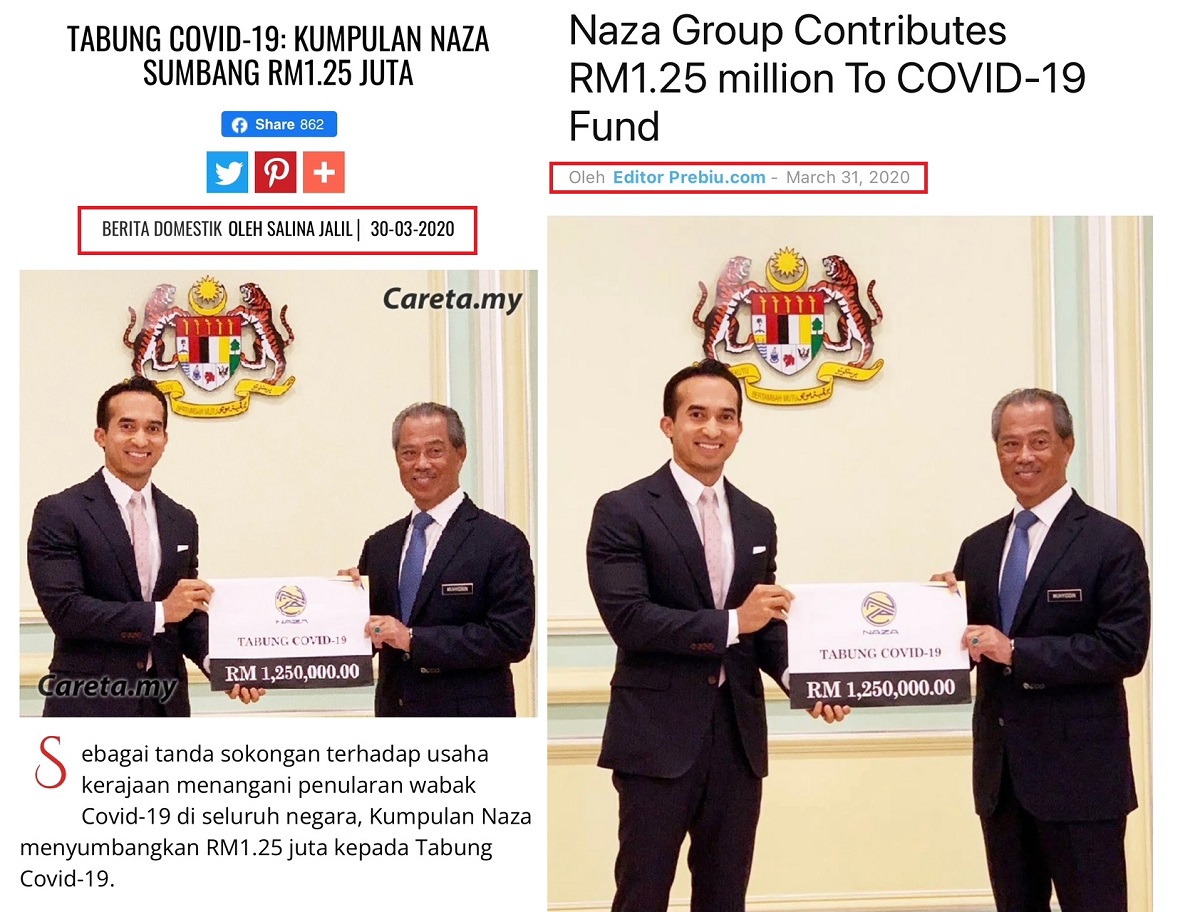Click the top-right Careta.my watermark on the photo
The height and width of the screenshot is (912, 1200).
[x=452, y=297]
